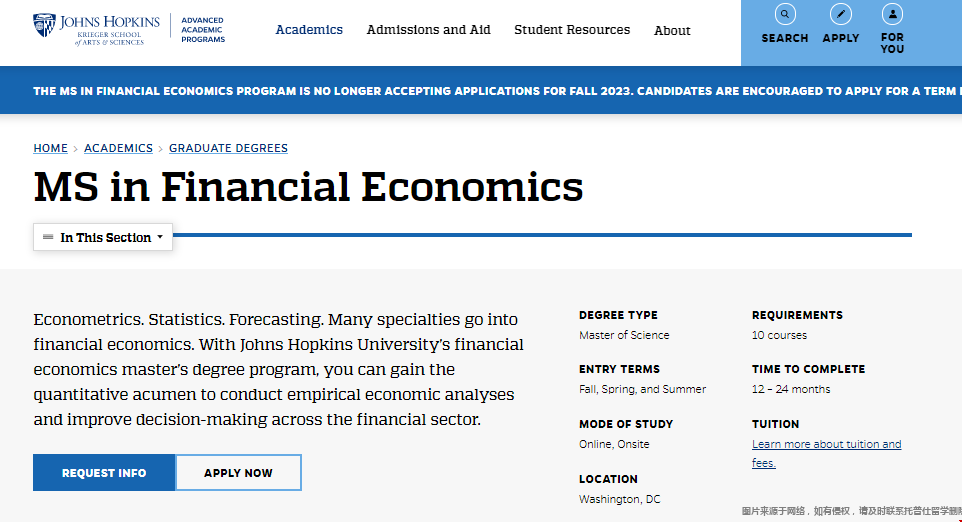Viewport: 962px width, 522px height.
Task: Click the blue application deadline announcement banner
Action: (481, 90)
